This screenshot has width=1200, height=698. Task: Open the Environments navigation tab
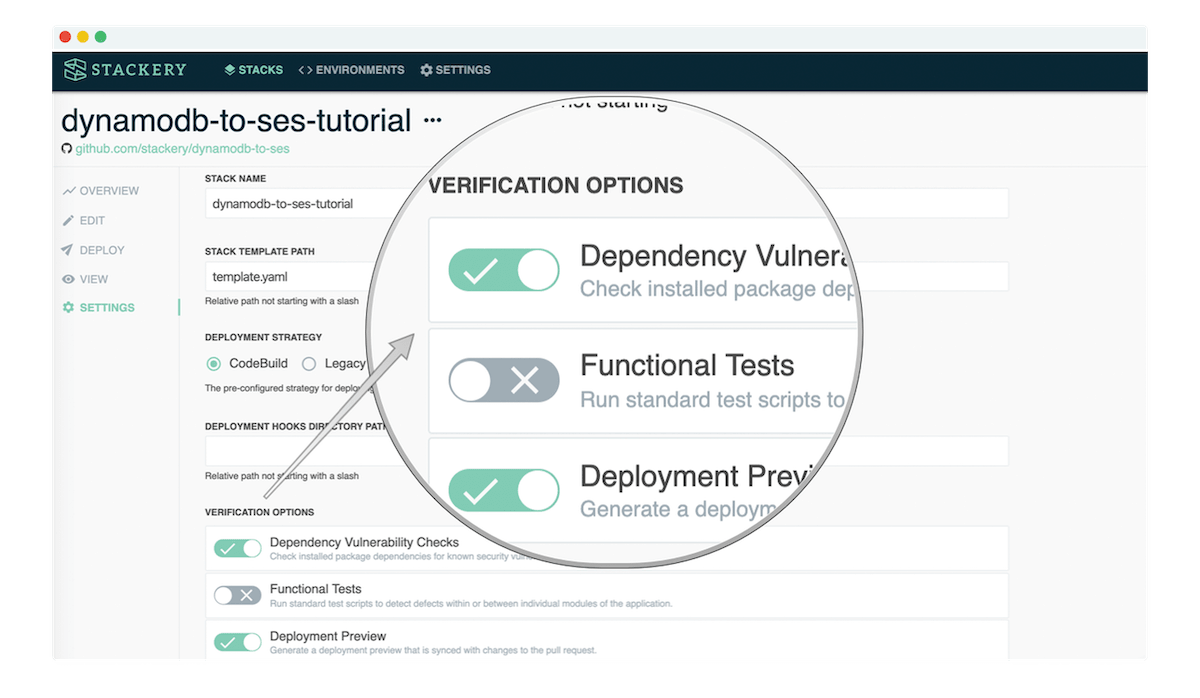click(x=351, y=70)
